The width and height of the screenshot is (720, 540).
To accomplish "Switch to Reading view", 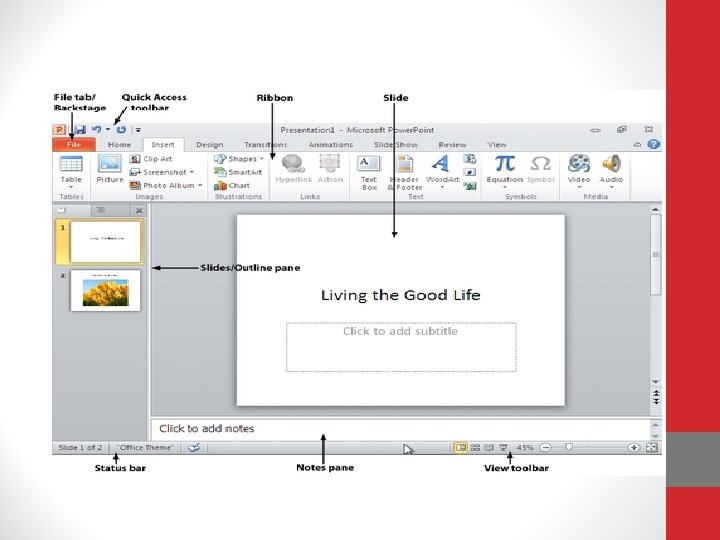I will tap(489, 447).
